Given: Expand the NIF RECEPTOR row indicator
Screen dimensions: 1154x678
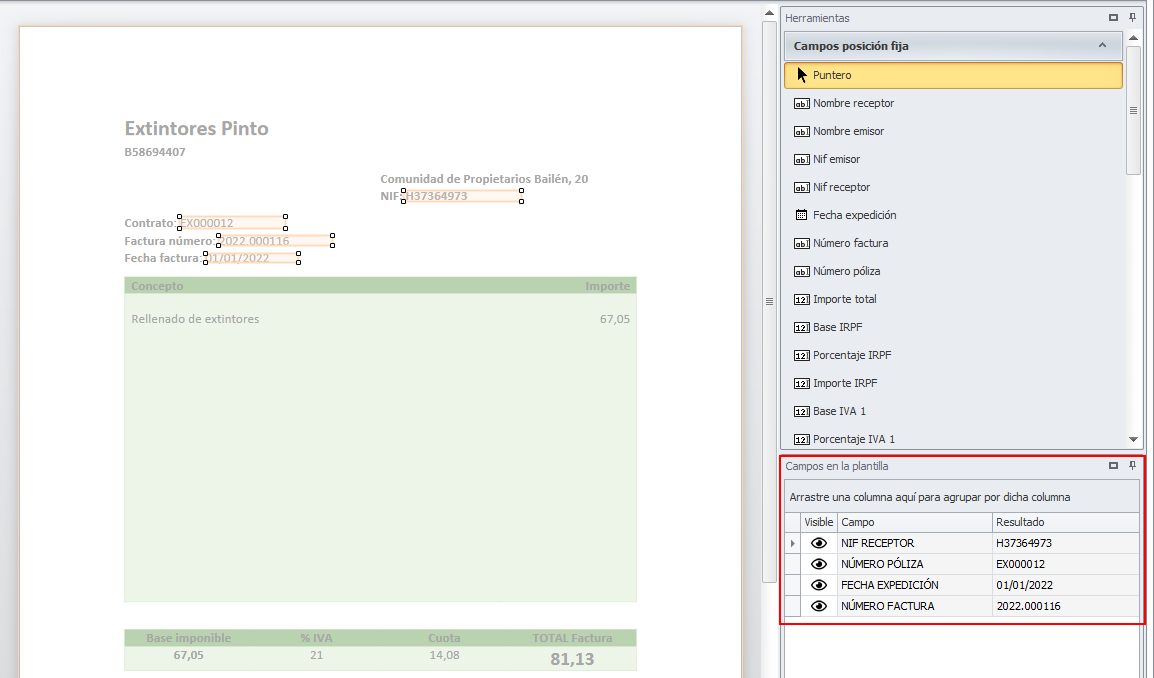Looking at the screenshot, I should (x=792, y=543).
